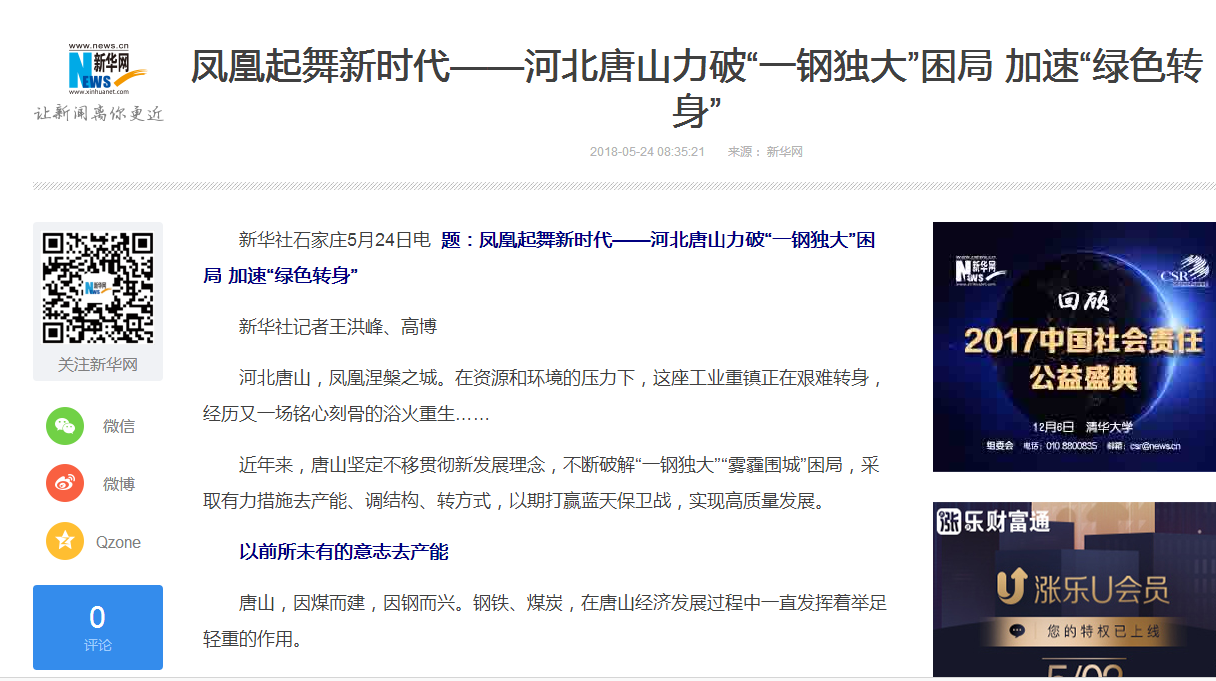Screen dimensions: 1216x681
Task: Open comments with the blue 0 评论 button
Action: (x=98, y=627)
